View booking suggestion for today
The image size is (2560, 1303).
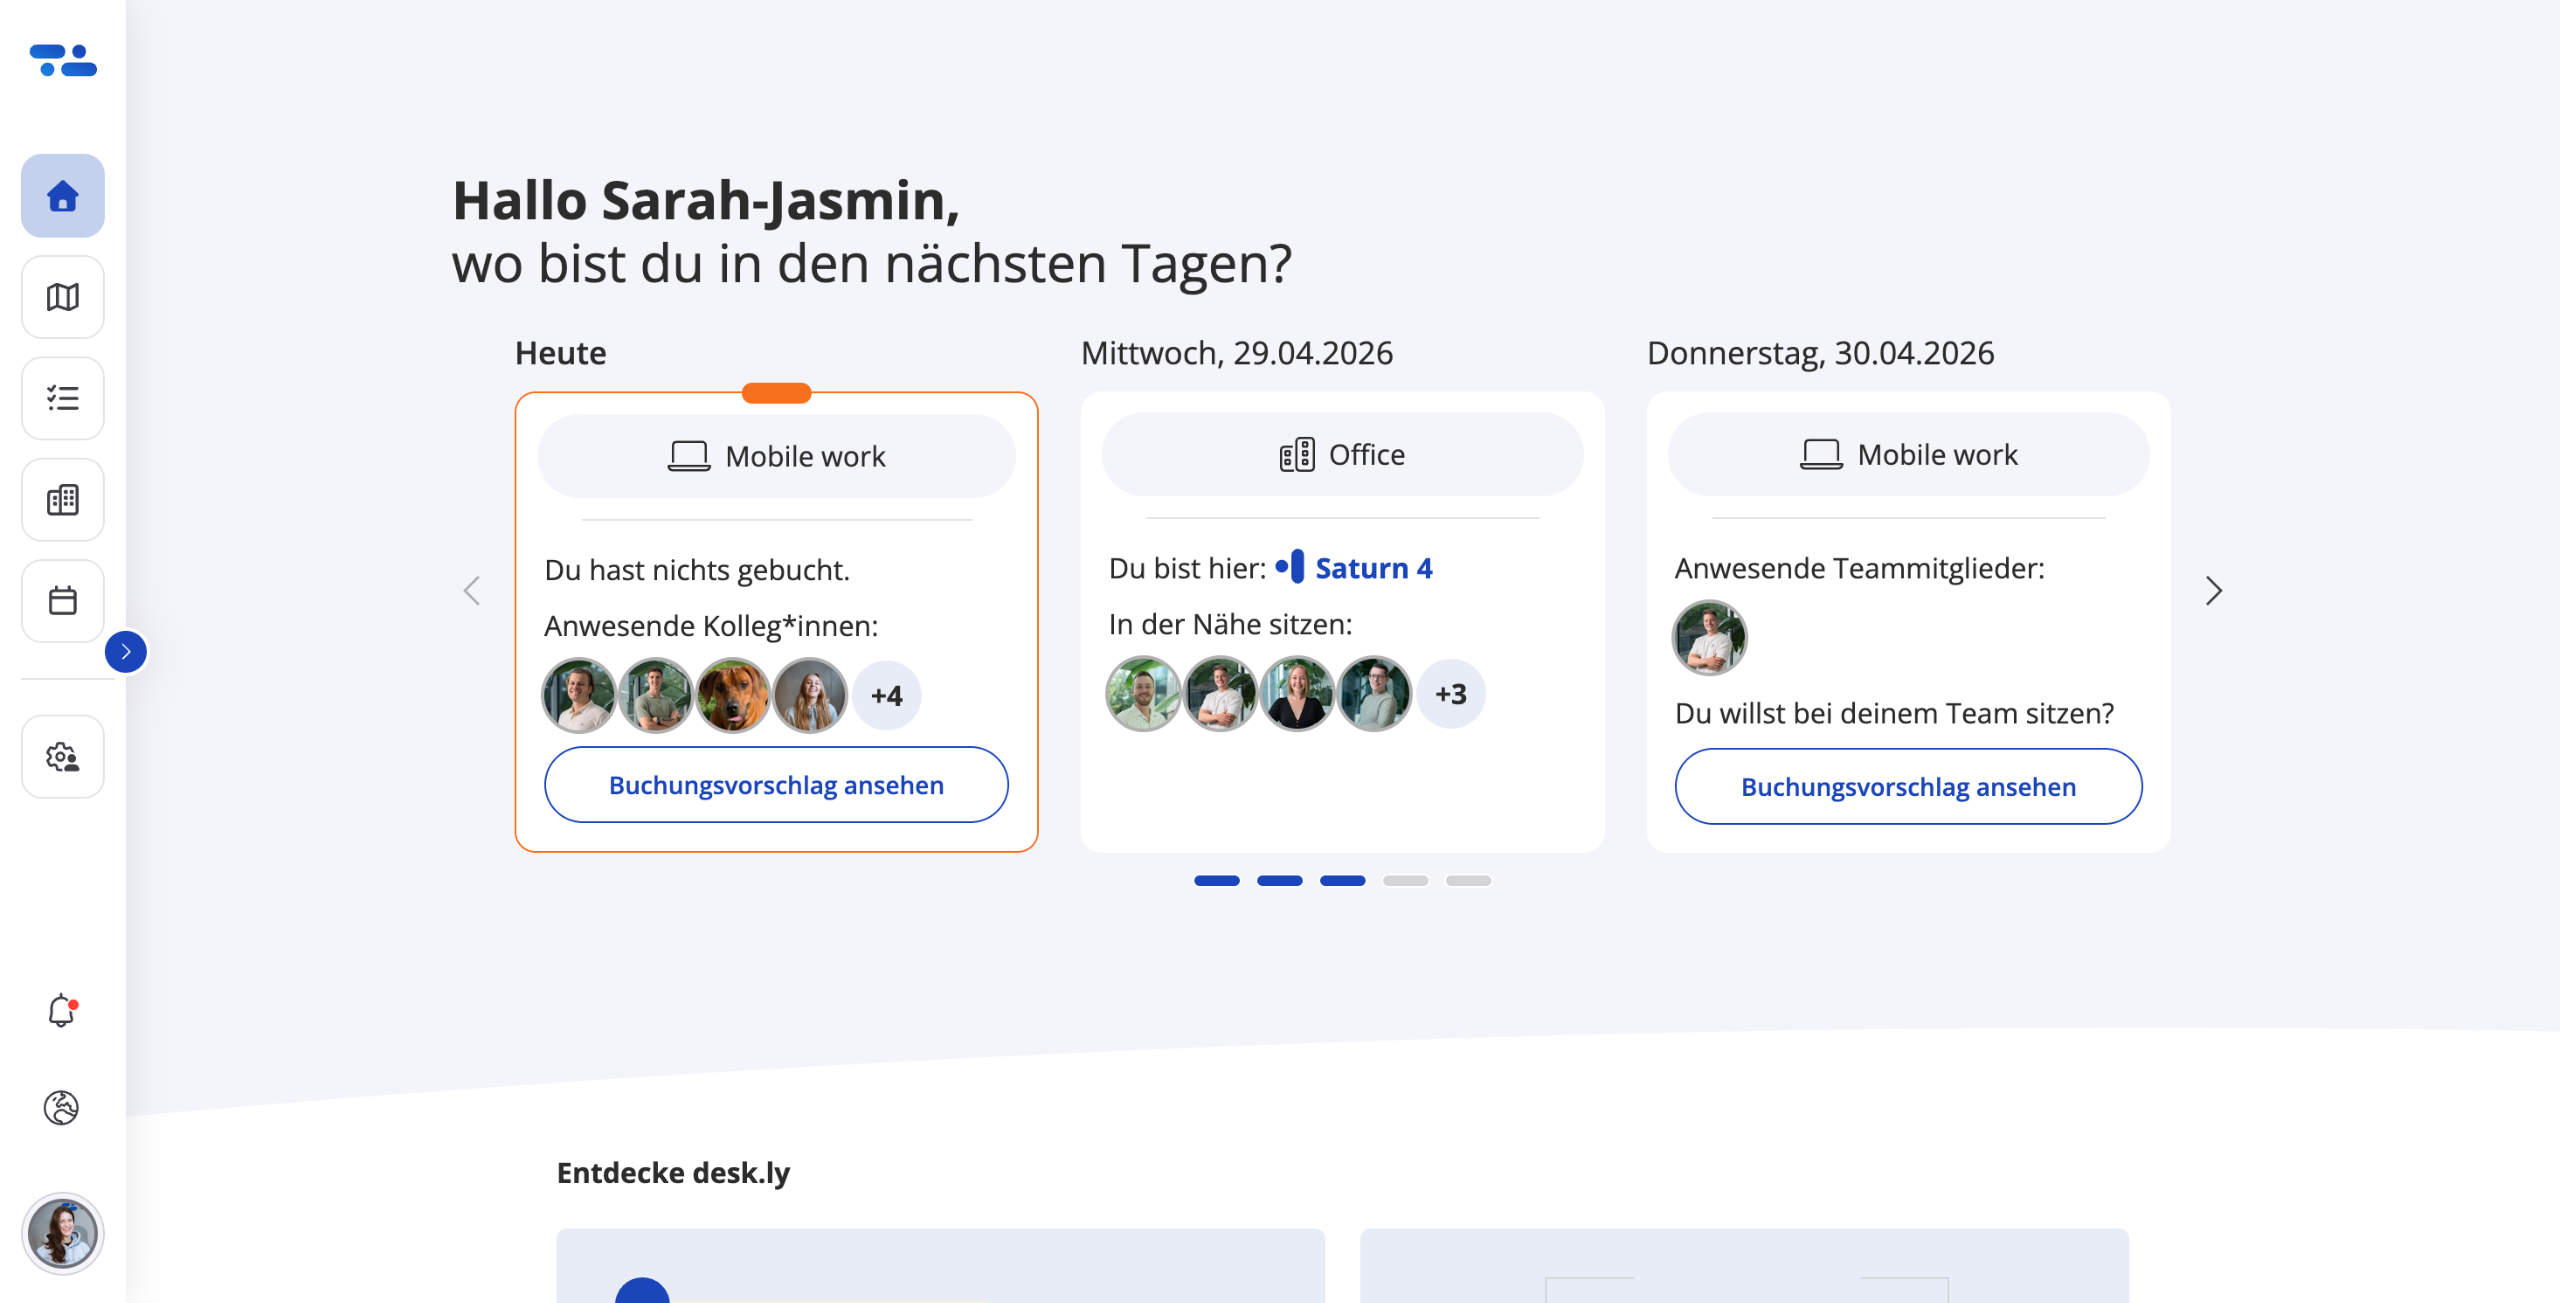point(776,785)
